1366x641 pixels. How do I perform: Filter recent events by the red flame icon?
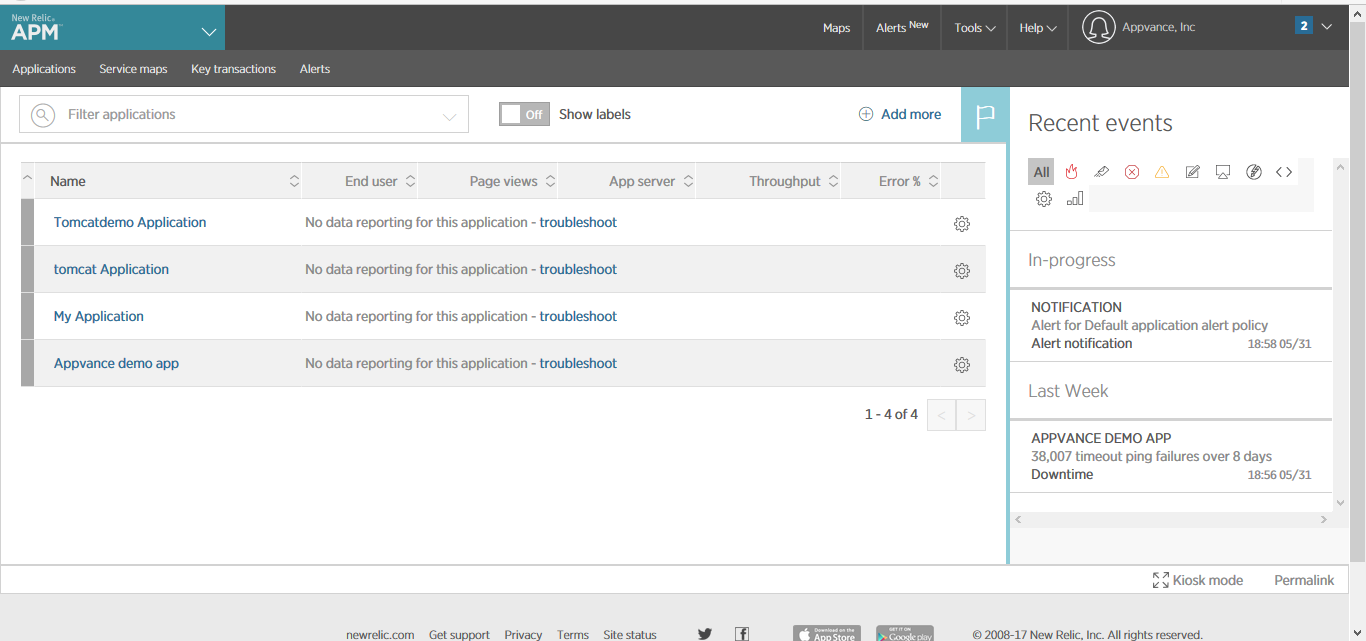point(1071,172)
